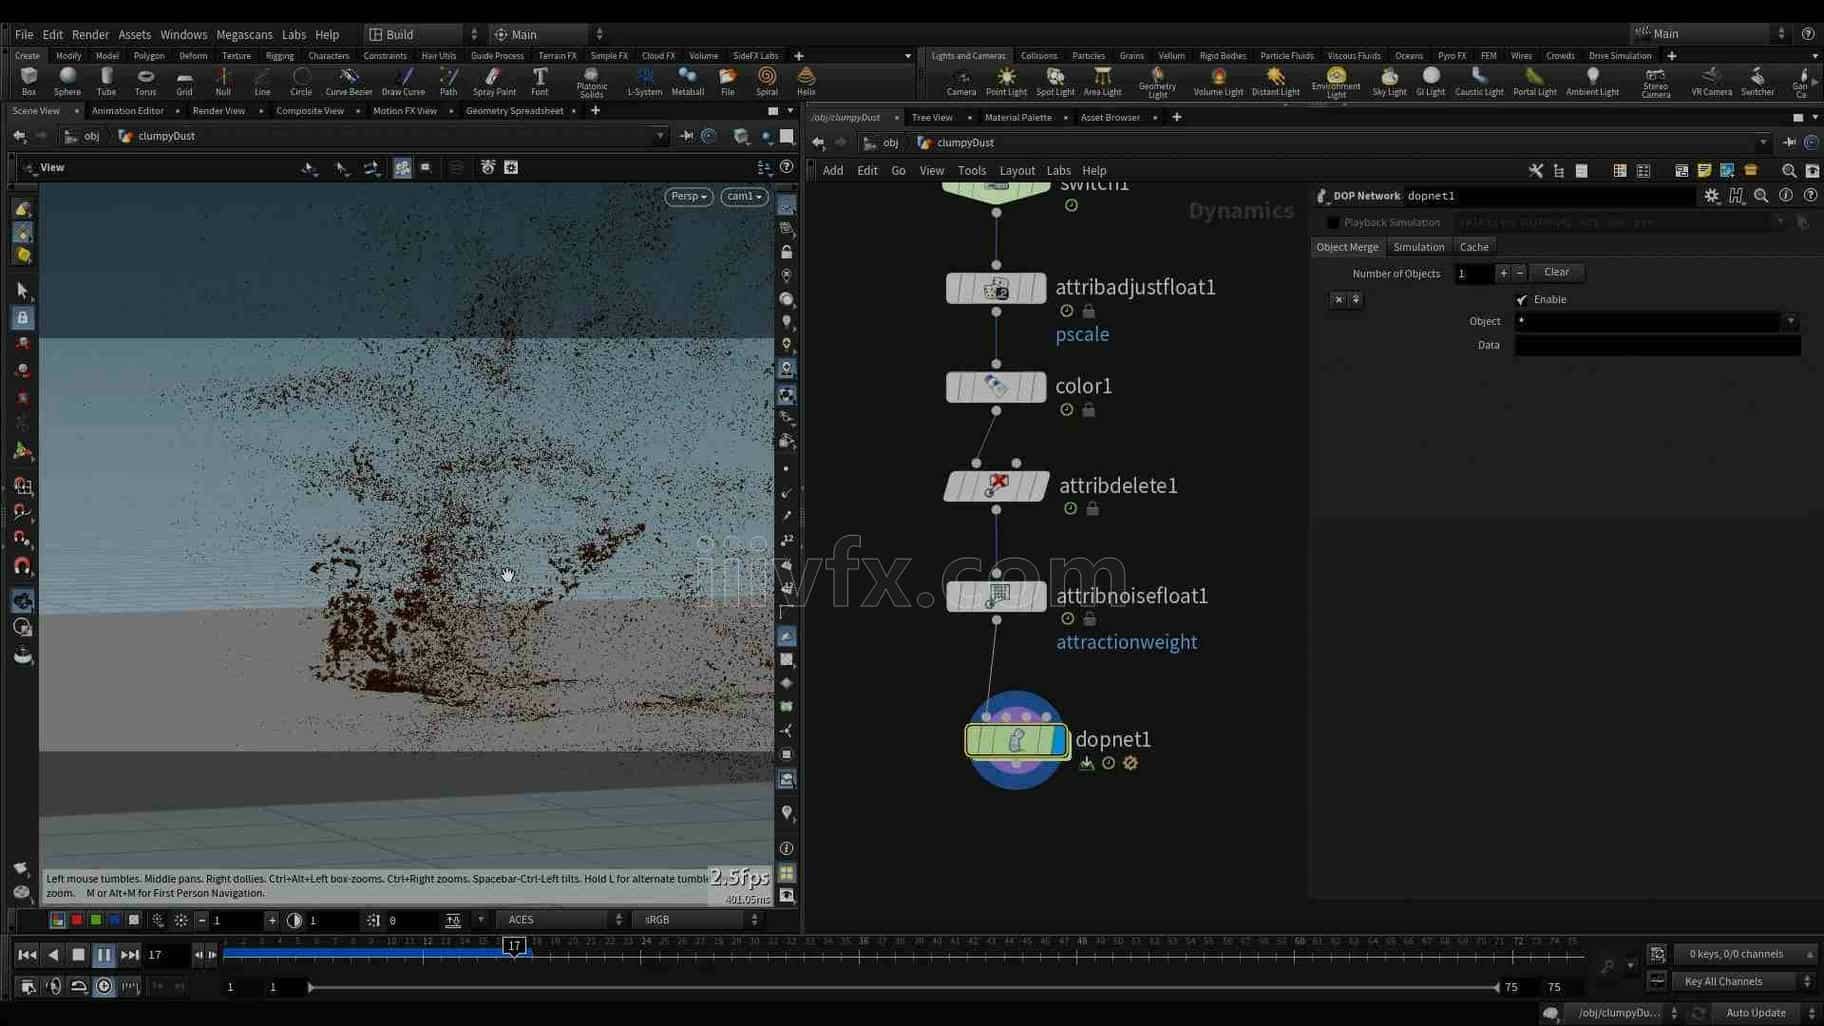Click the Metaball shelf tool
1824x1026 pixels.
point(687,81)
